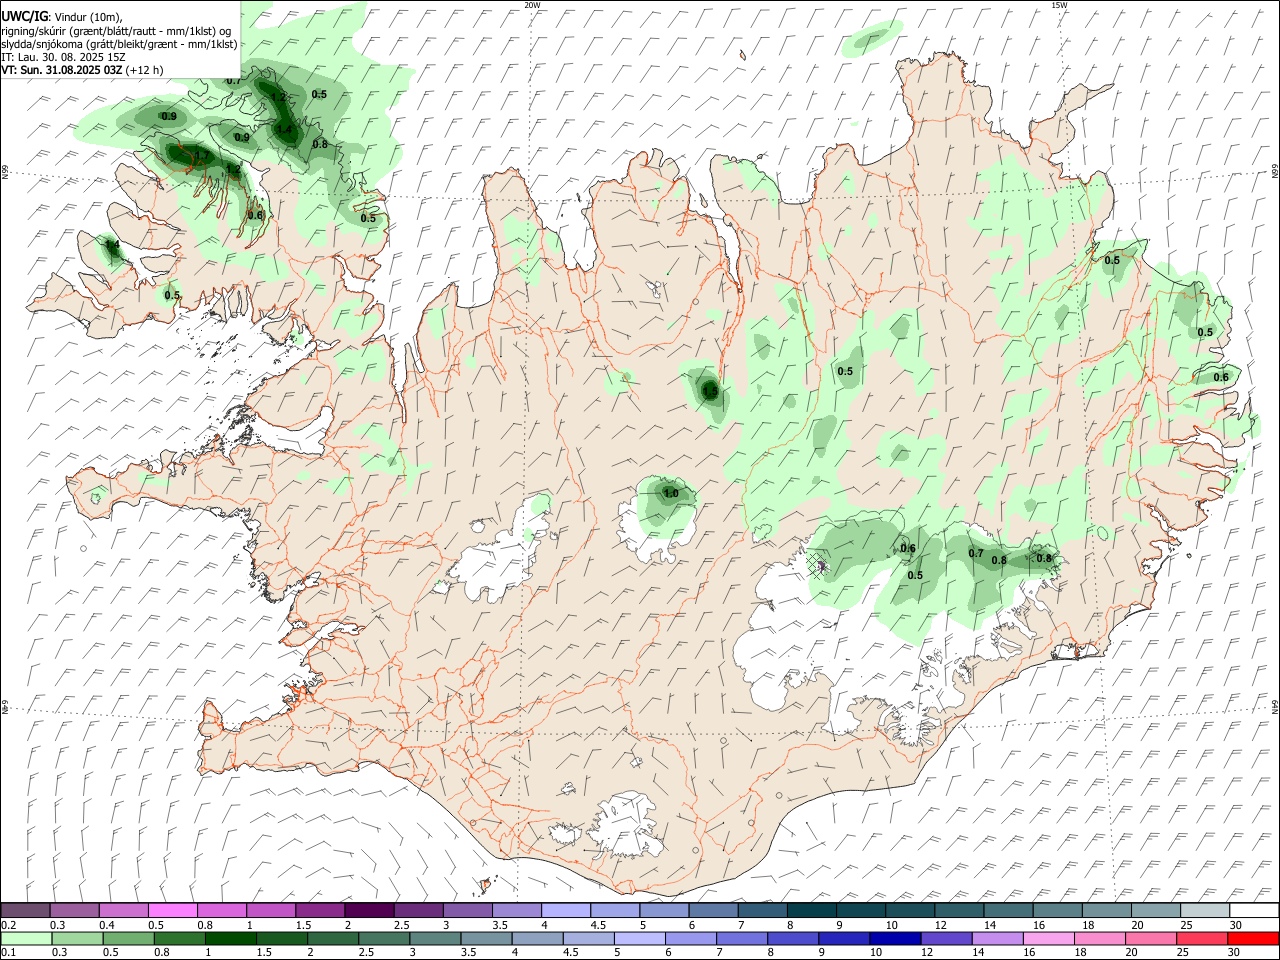Pick the bright pink swatch between 0.5 and 0.8, upper legend
1280x960 pixels.
(172, 910)
